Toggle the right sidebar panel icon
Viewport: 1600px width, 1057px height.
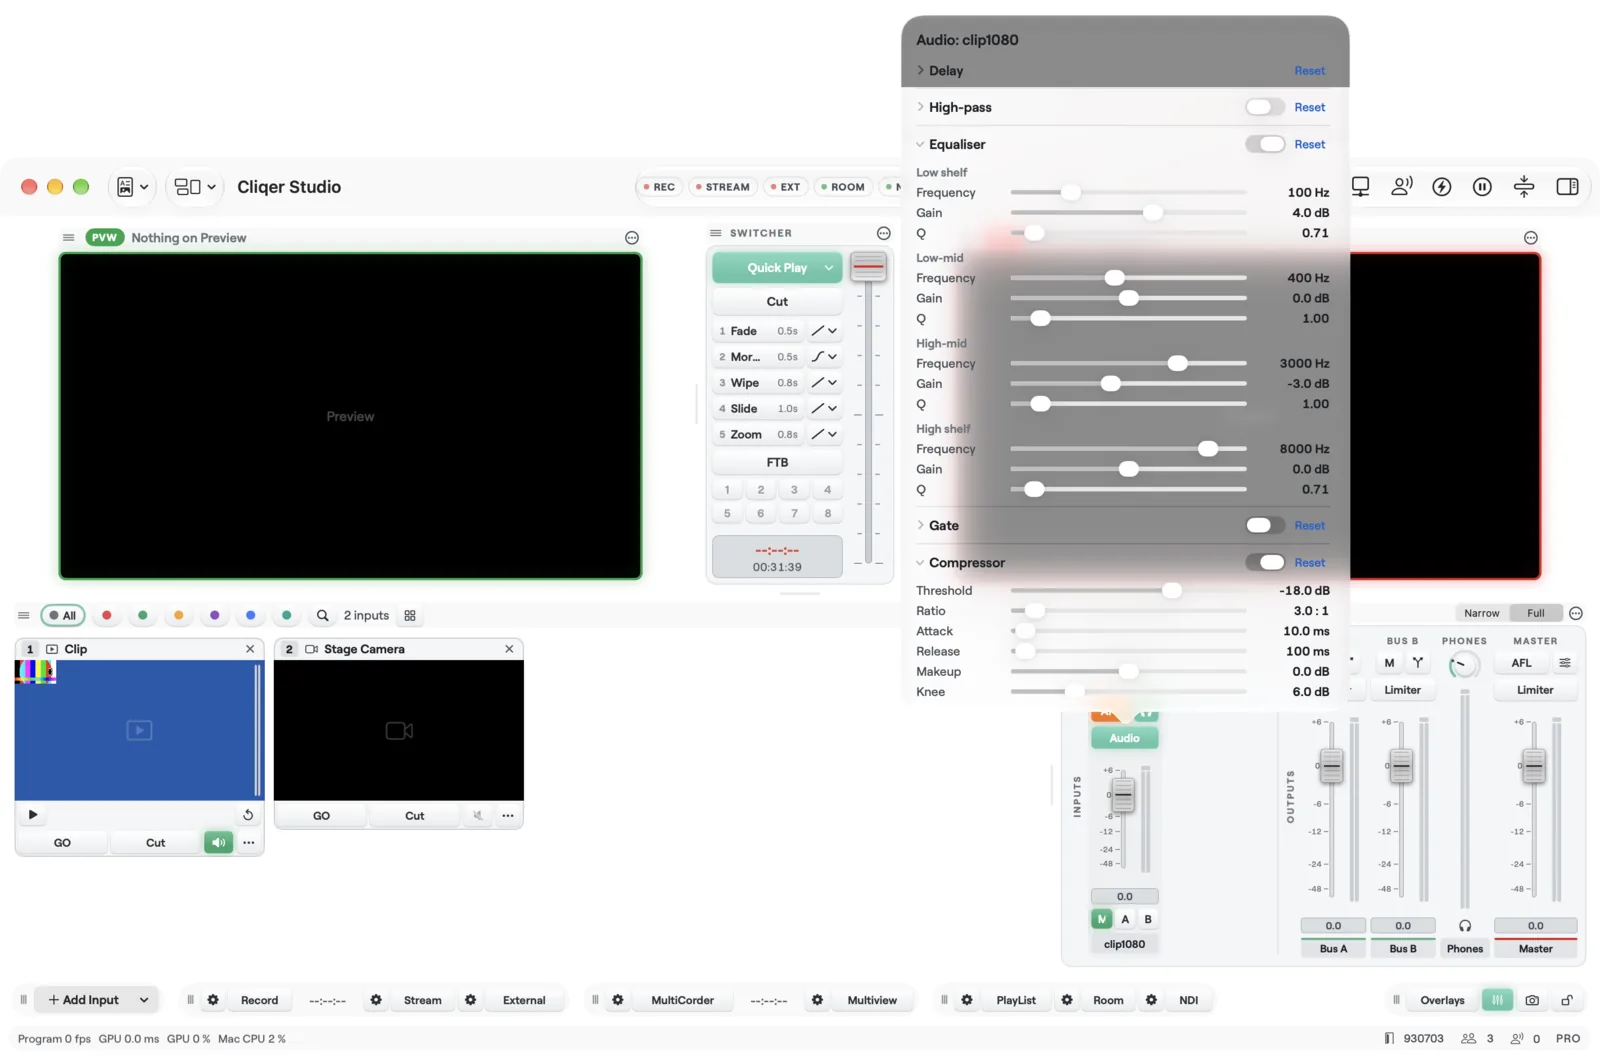tap(1567, 187)
